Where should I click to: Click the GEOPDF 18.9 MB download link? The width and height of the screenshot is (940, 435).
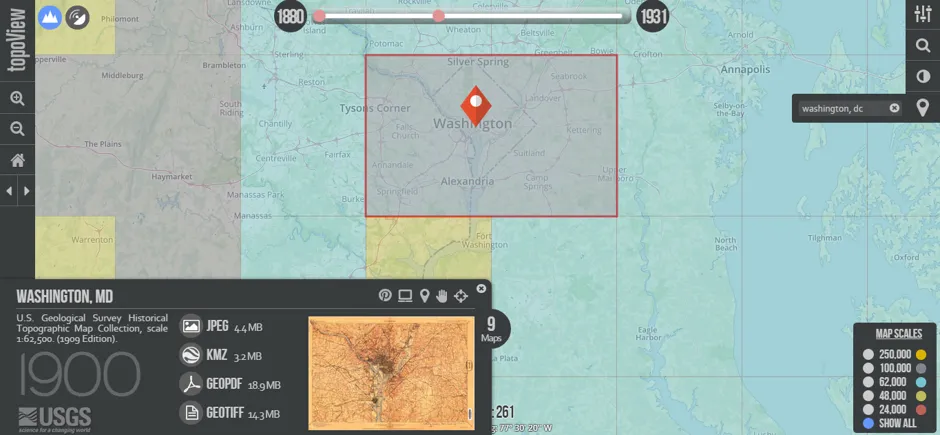(x=243, y=385)
